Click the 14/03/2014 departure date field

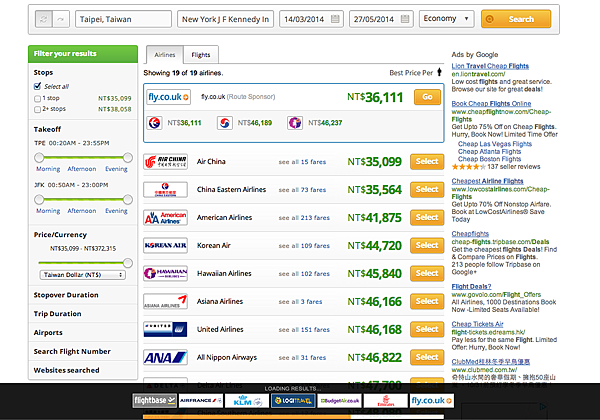coord(311,19)
